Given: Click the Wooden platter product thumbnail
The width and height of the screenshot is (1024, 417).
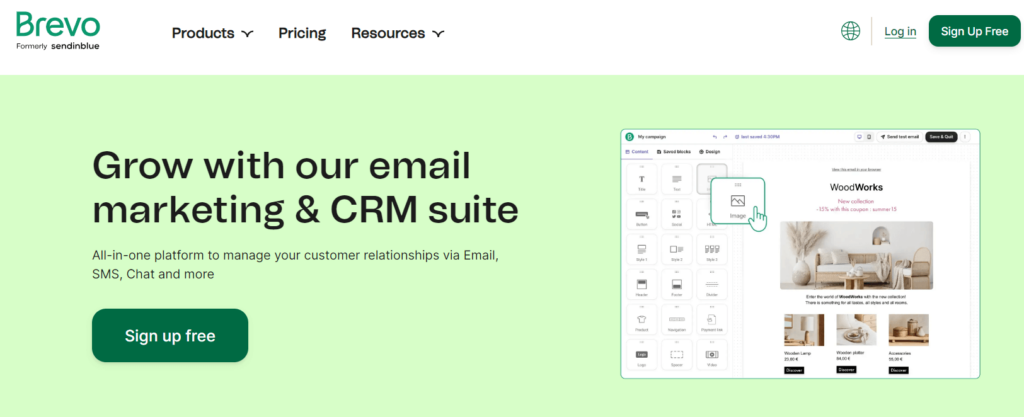Looking at the screenshot, I should point(856,330).
